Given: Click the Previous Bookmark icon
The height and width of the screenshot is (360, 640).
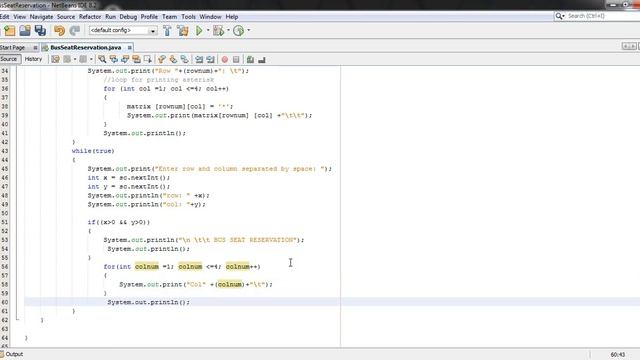Looking at the screenshot, I should click(x=162, y=60).
